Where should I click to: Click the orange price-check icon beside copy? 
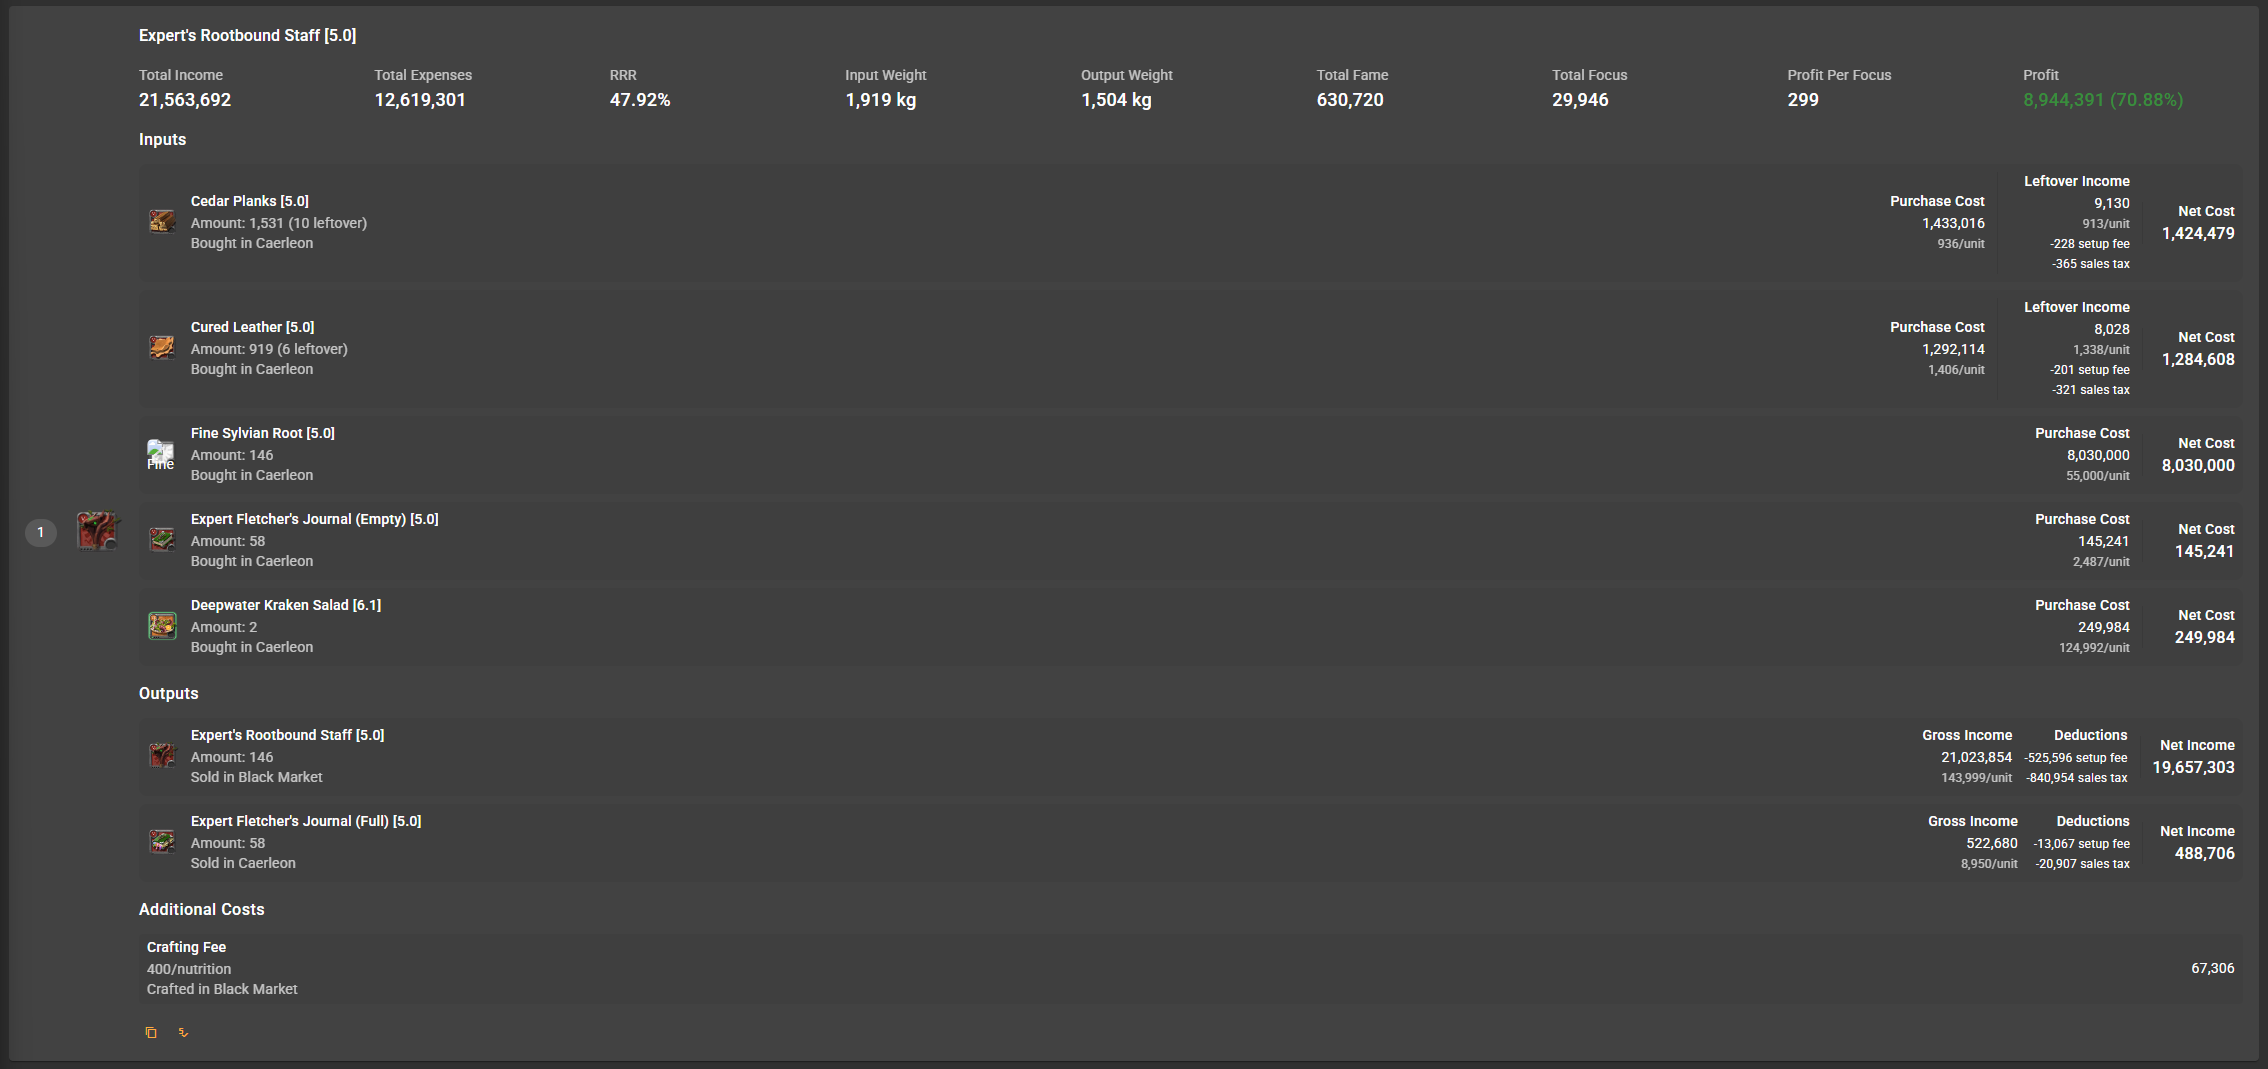(183, 1033)
